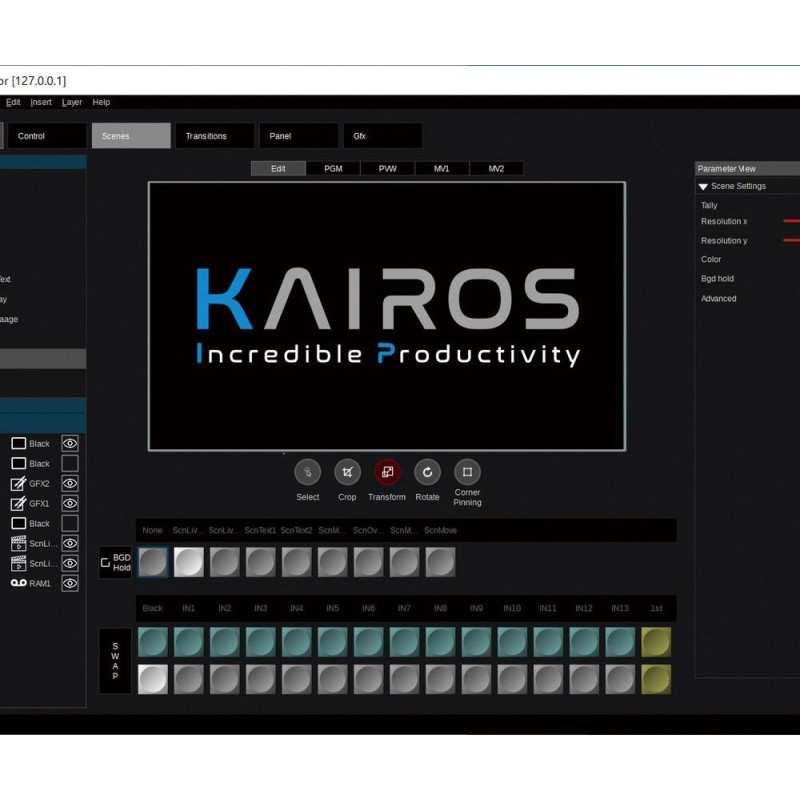Show the PGM view
Screen dimensions: 800x800
coord(333,168)
